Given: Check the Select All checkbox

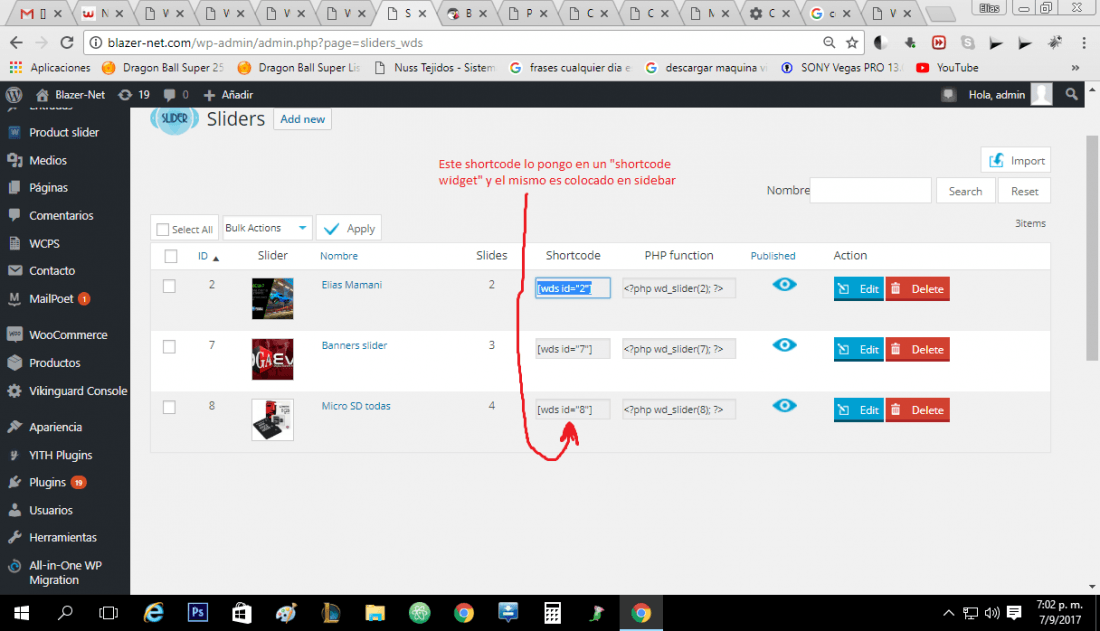Looking at the screenshot, I should [163, 230].
